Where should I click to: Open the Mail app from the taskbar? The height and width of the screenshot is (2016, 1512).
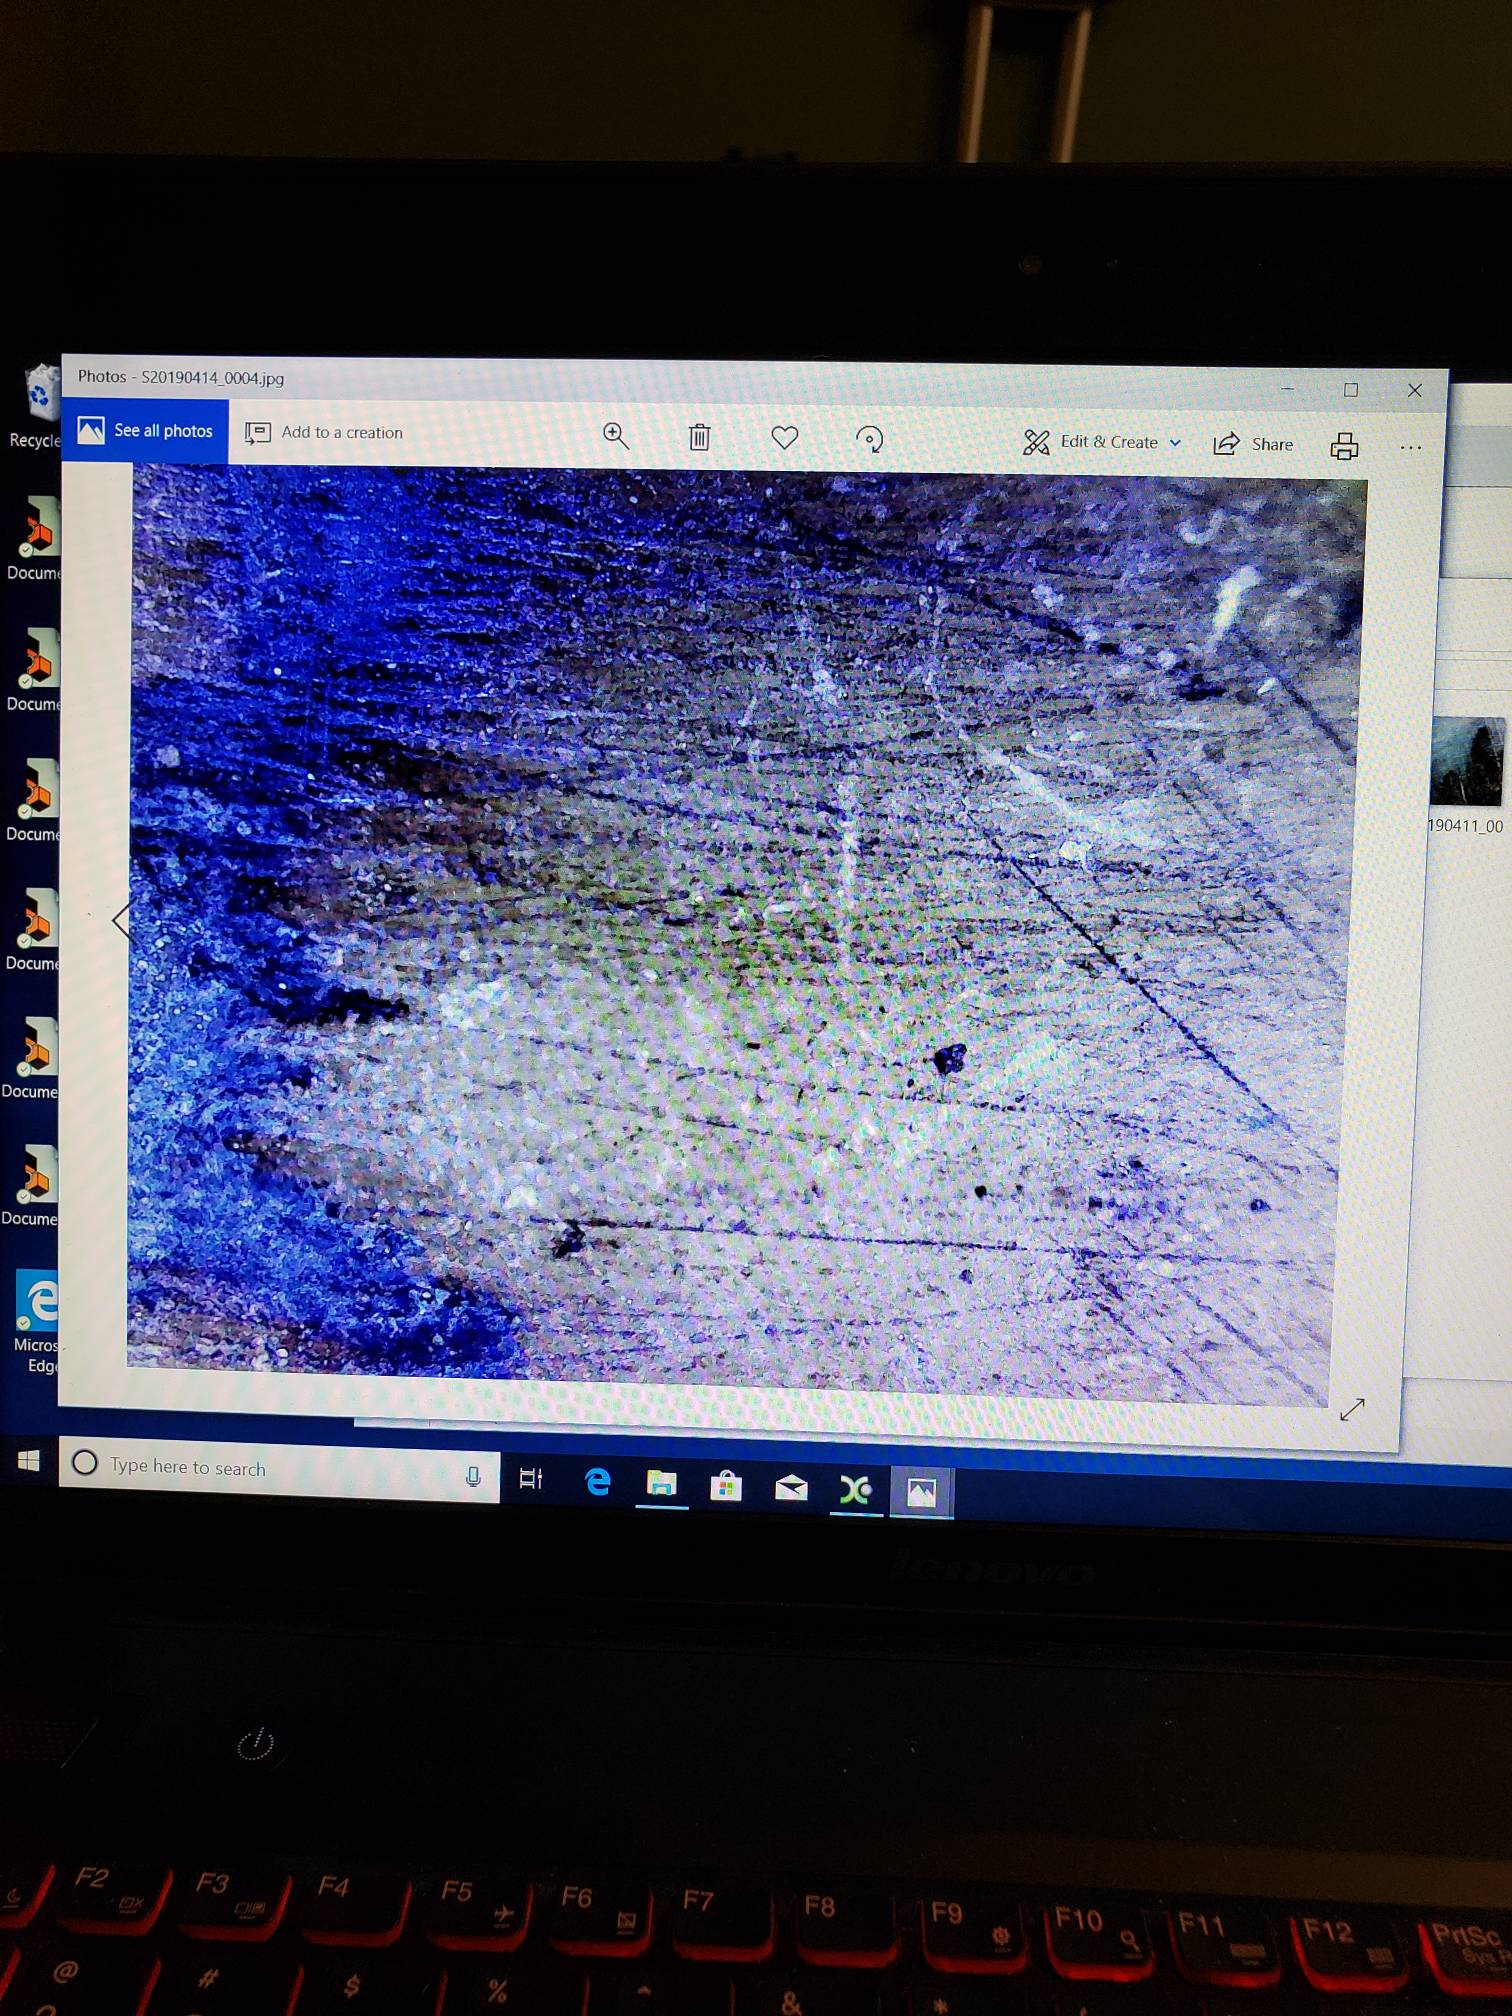(791, 1489)
